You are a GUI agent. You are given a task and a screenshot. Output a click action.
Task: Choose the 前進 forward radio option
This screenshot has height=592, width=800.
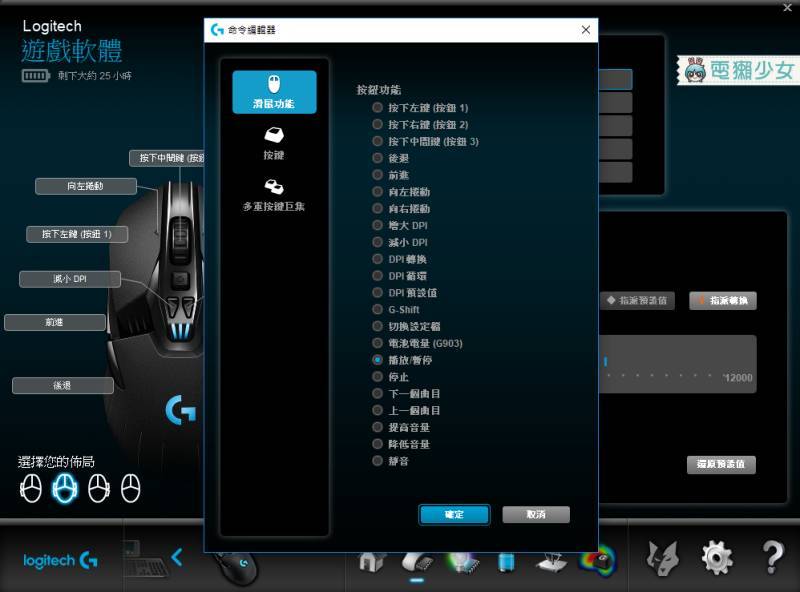pos(377,175)
